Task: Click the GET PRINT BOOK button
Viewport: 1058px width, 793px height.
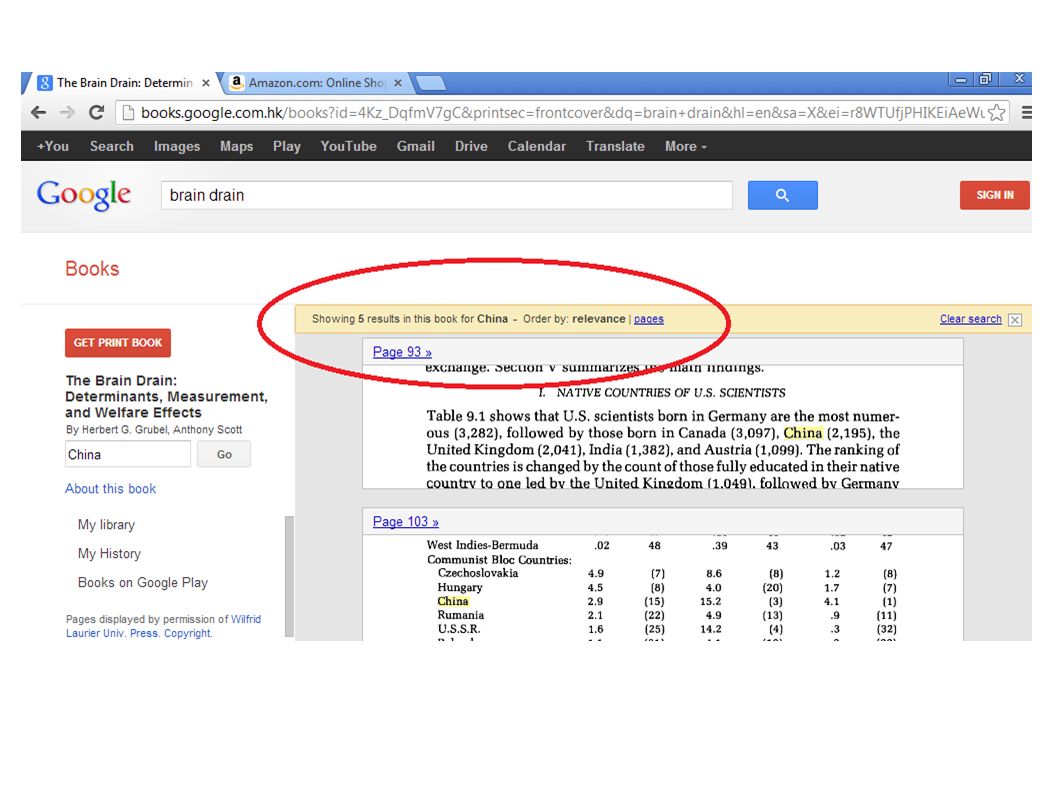Action: [x=118, y=343]
